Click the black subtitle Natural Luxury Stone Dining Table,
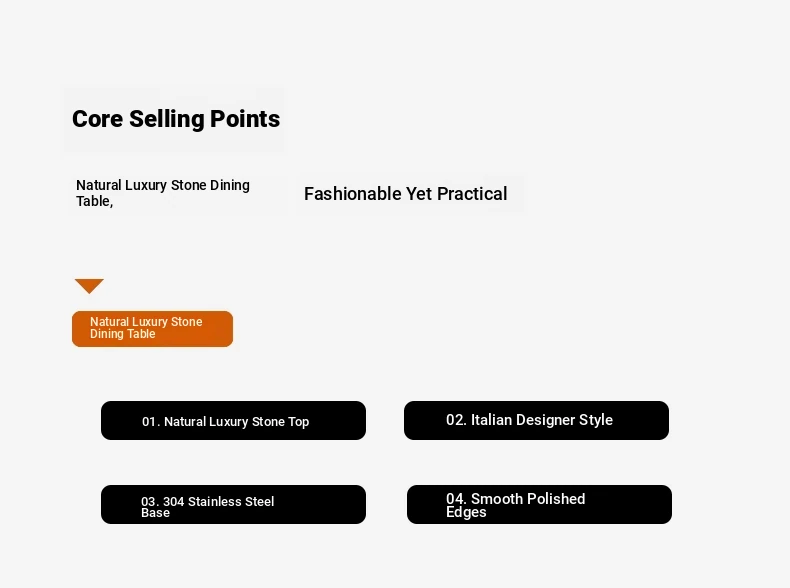 point(163,193)
